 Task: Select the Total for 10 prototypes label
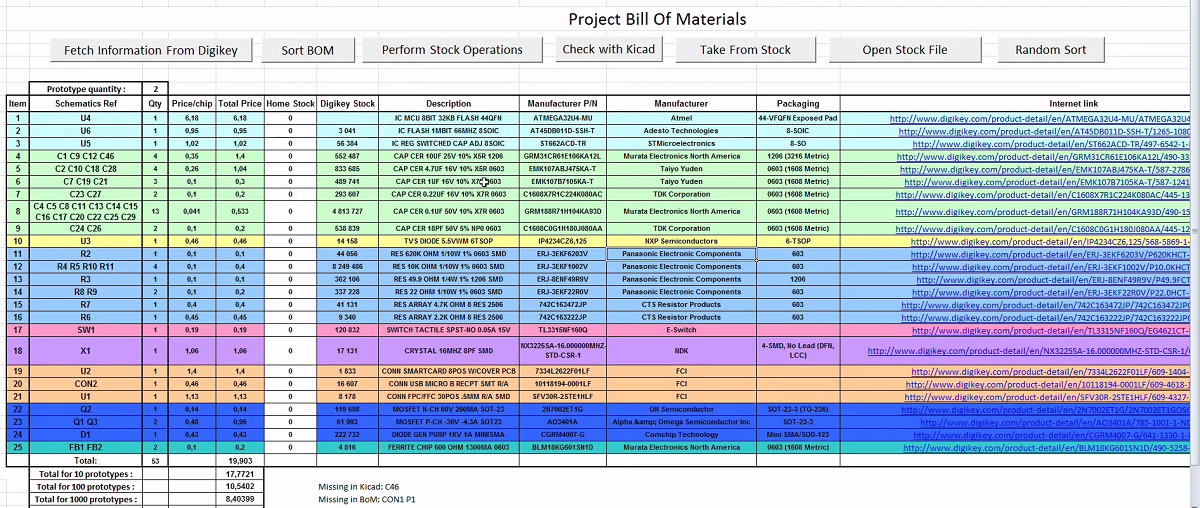tap(86, 474)
